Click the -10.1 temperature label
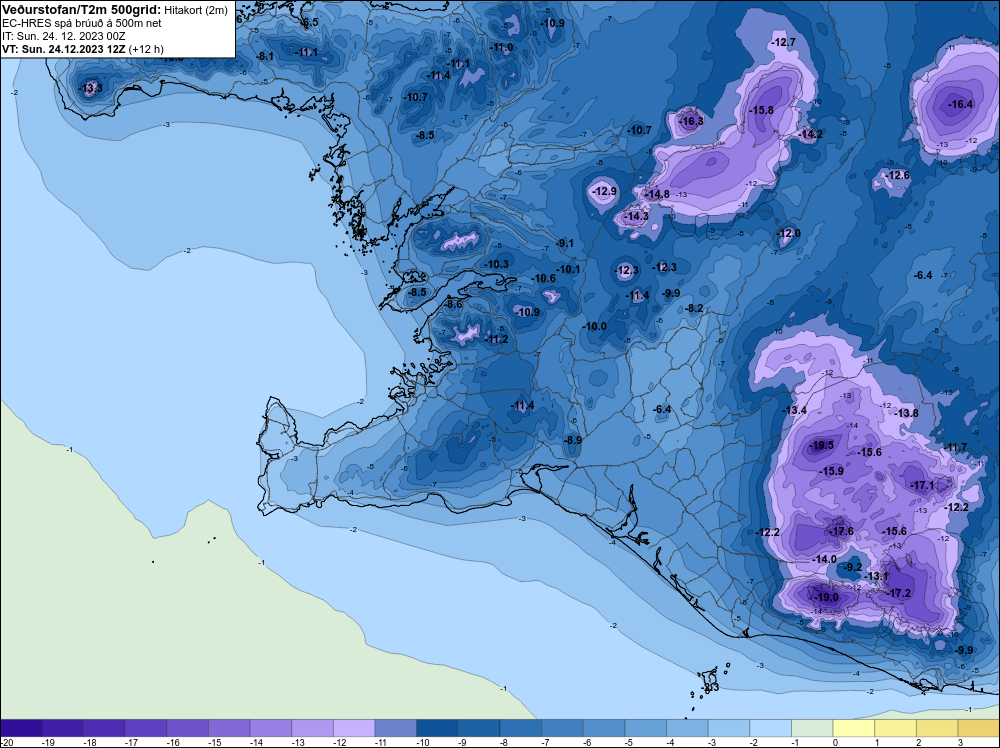1000x748 pixels. click(568, 269)
